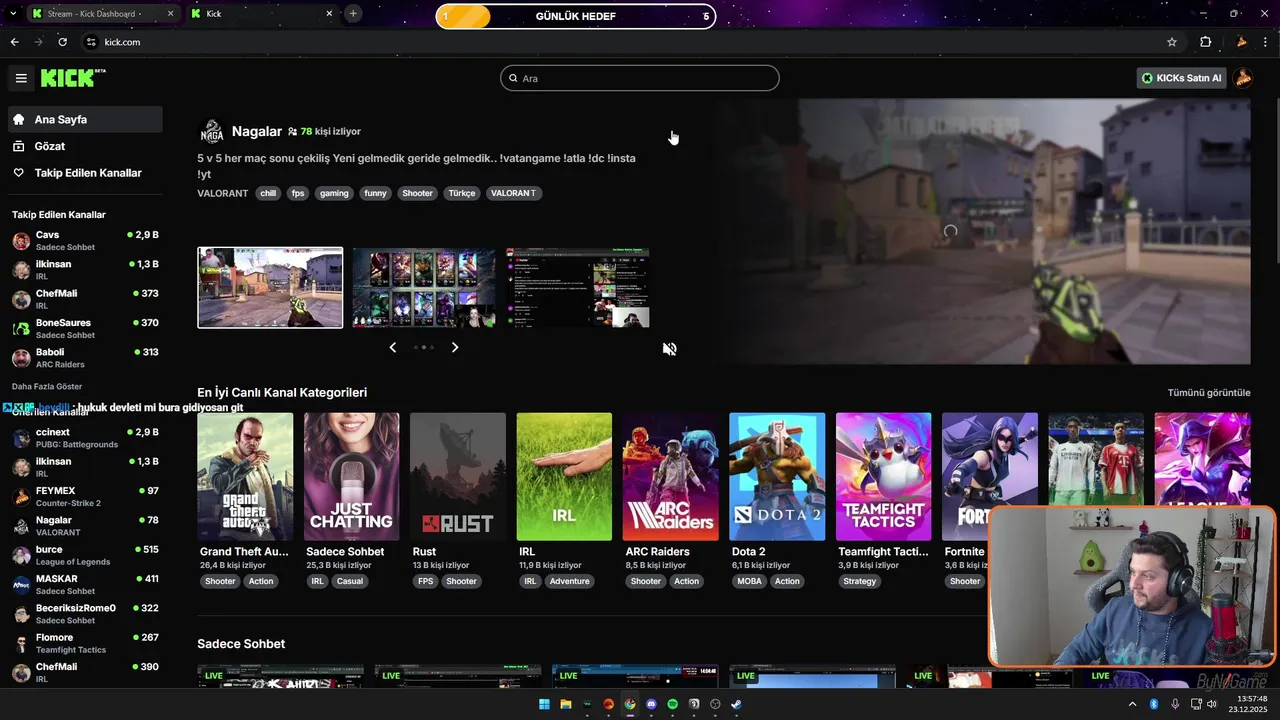Expand the system tray hidden icons chevron
The width and height of the screenshot is (1280, 720).
[x=1133, y=704]
